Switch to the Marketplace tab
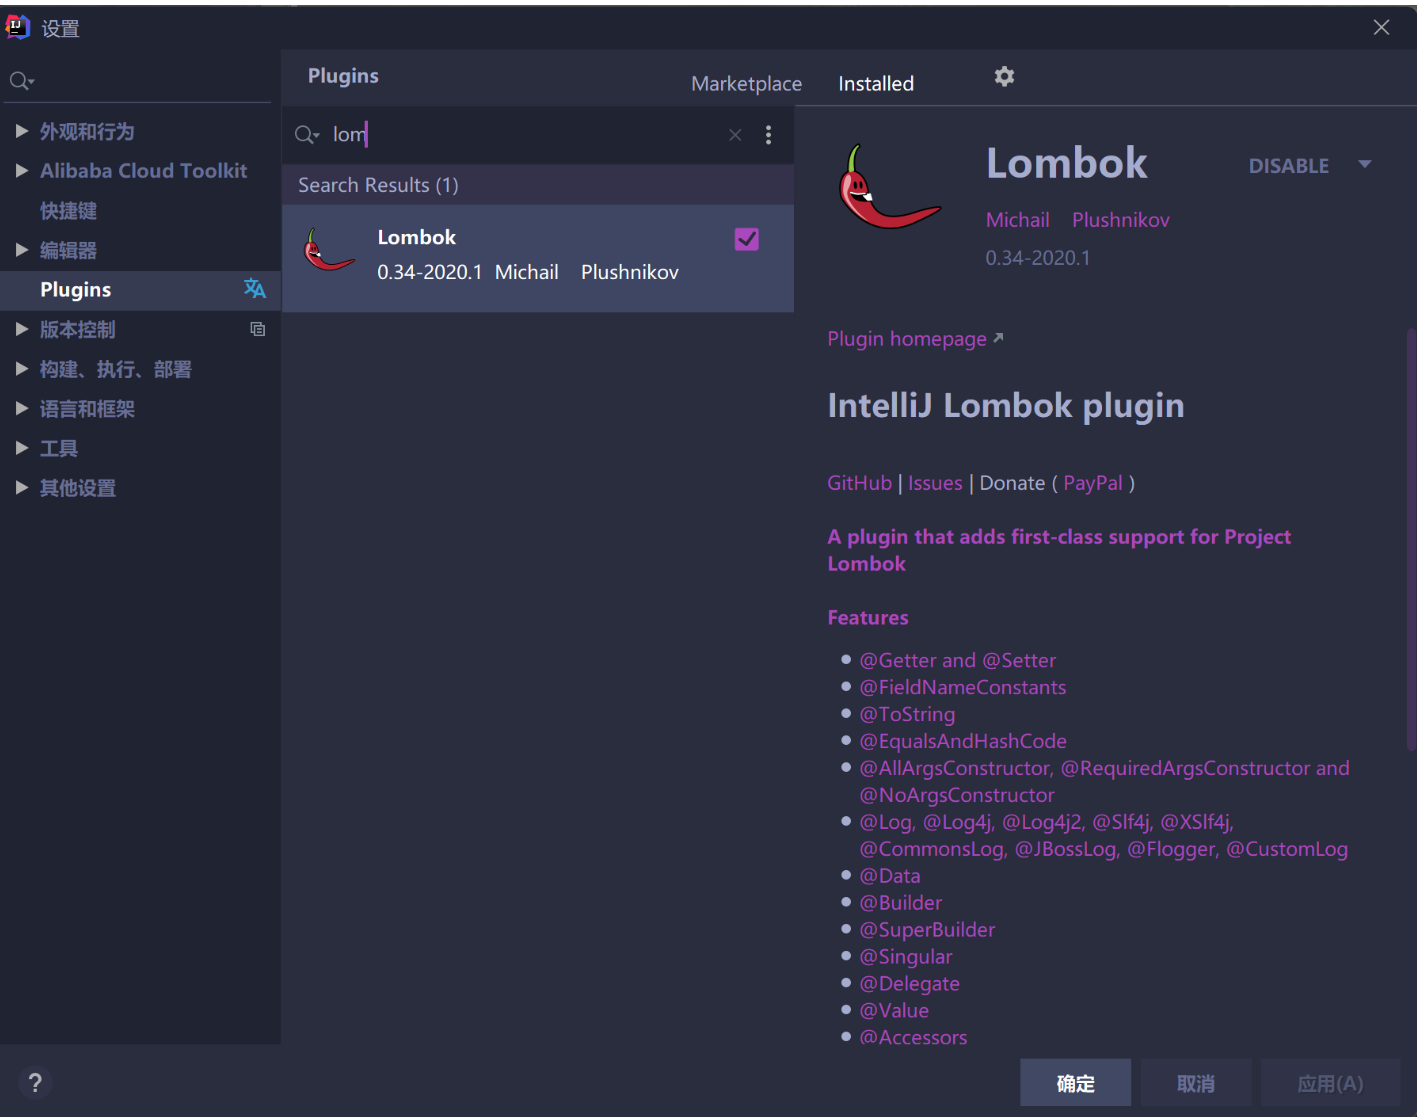The image size is (1417, 1117). [746, 84]
